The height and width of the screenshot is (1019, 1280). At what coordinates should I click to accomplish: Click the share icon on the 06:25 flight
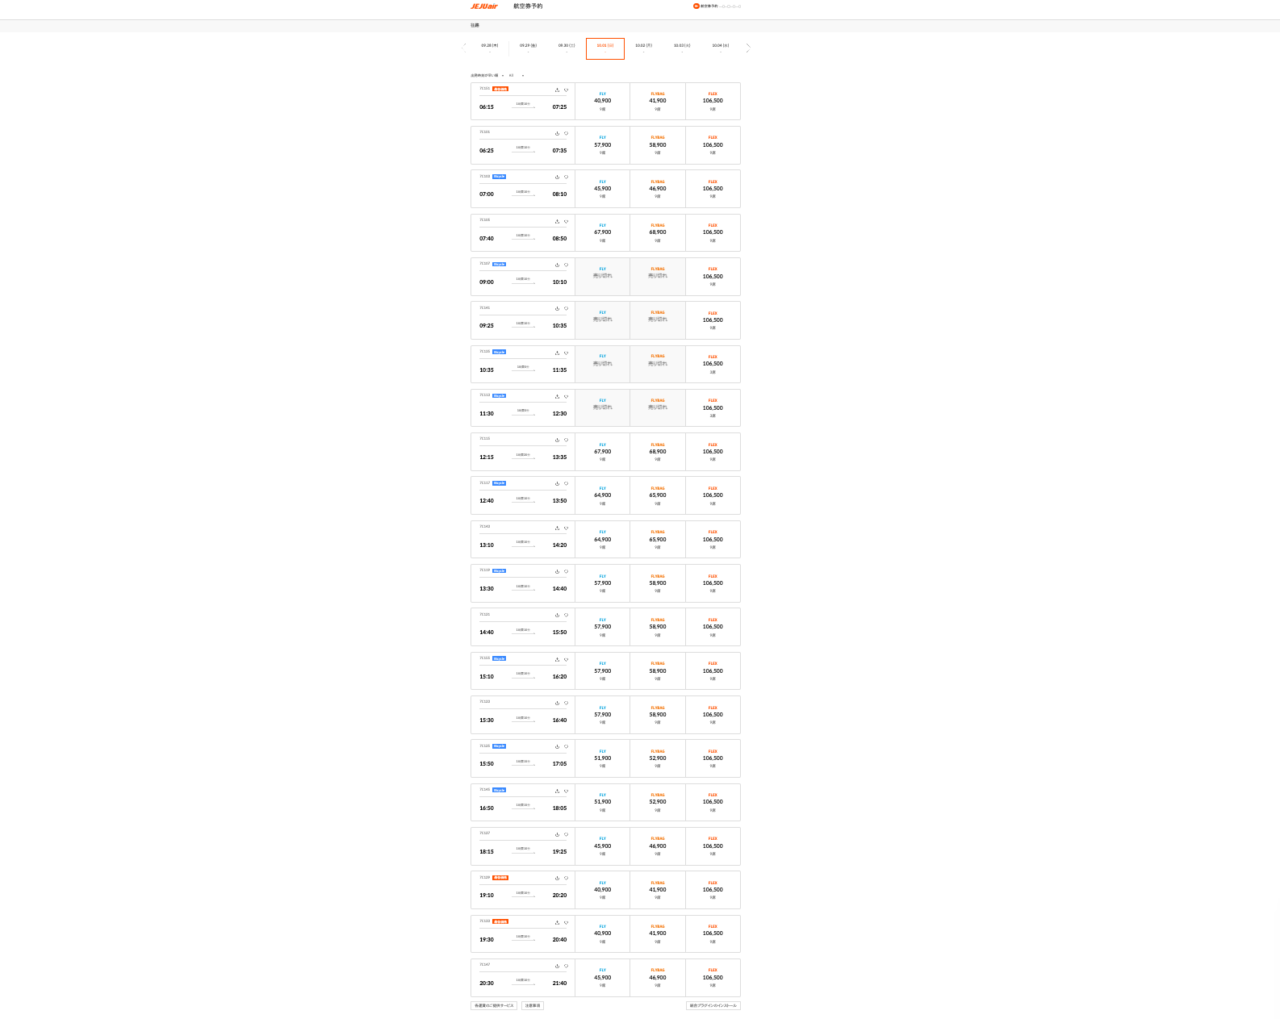557,133
